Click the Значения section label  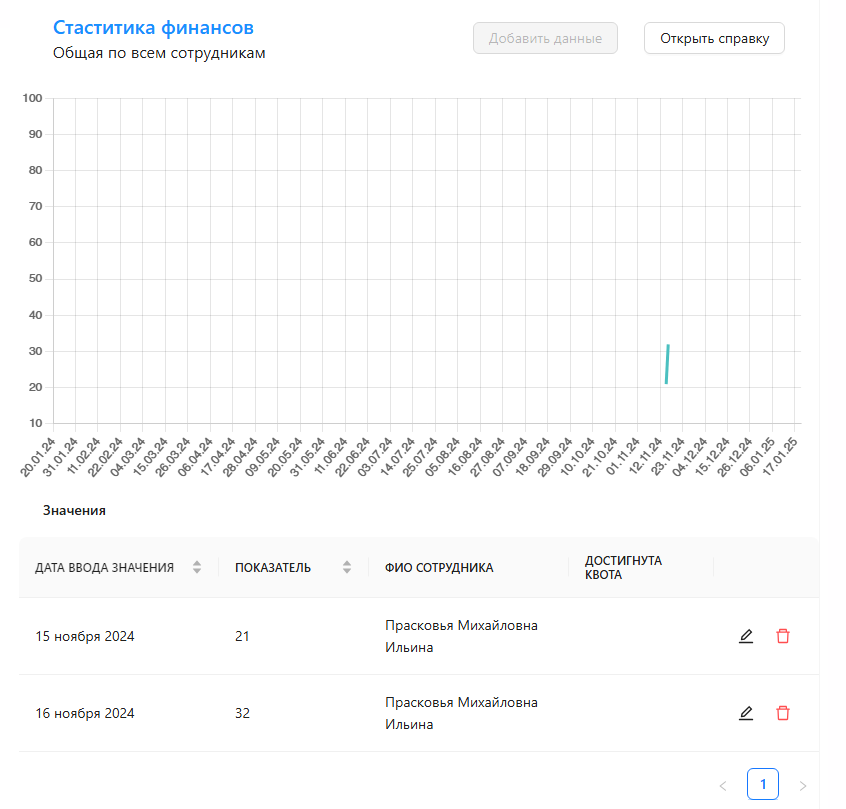pyautogui.click(x=74, y=511)
